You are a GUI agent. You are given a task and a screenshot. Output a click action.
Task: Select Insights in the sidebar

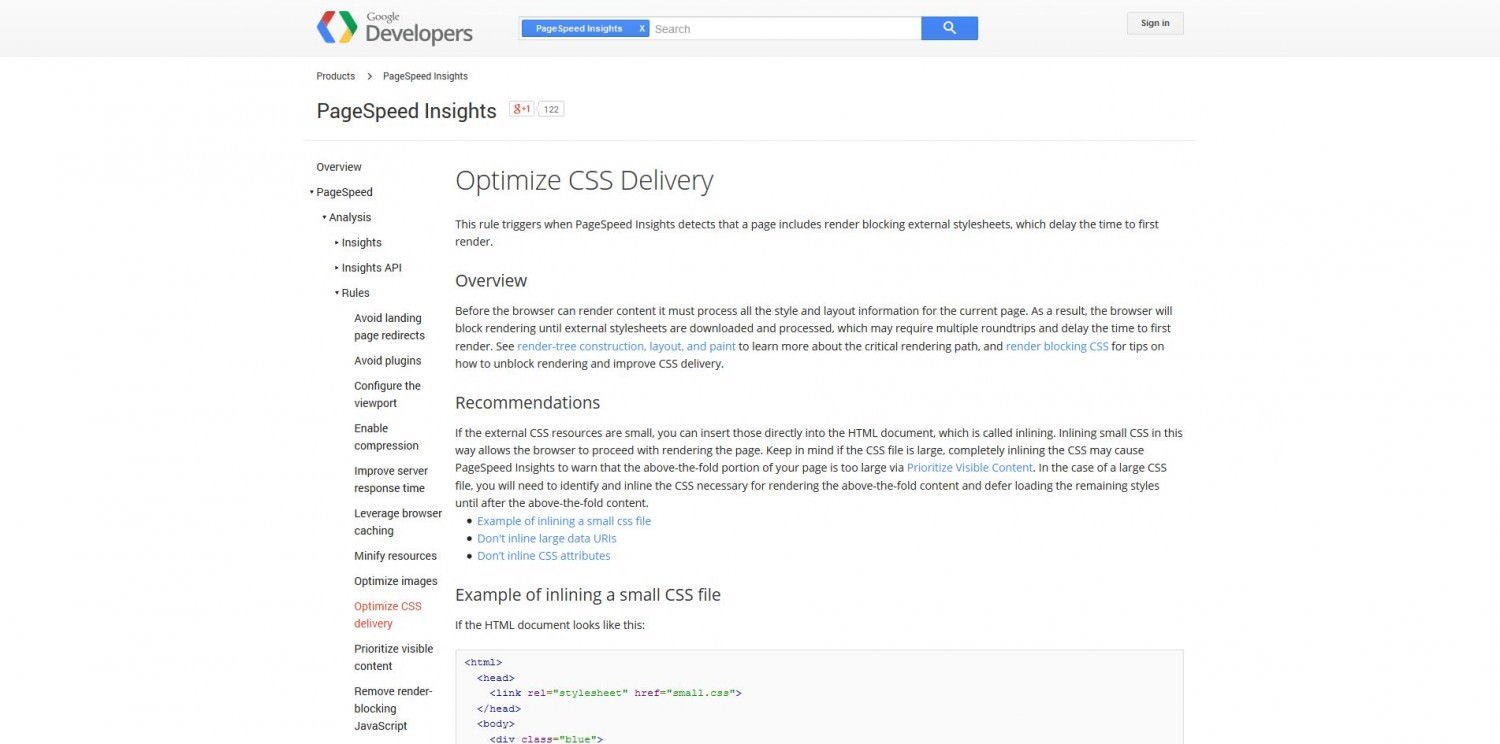pyautogui.click(x=362, y=243)
